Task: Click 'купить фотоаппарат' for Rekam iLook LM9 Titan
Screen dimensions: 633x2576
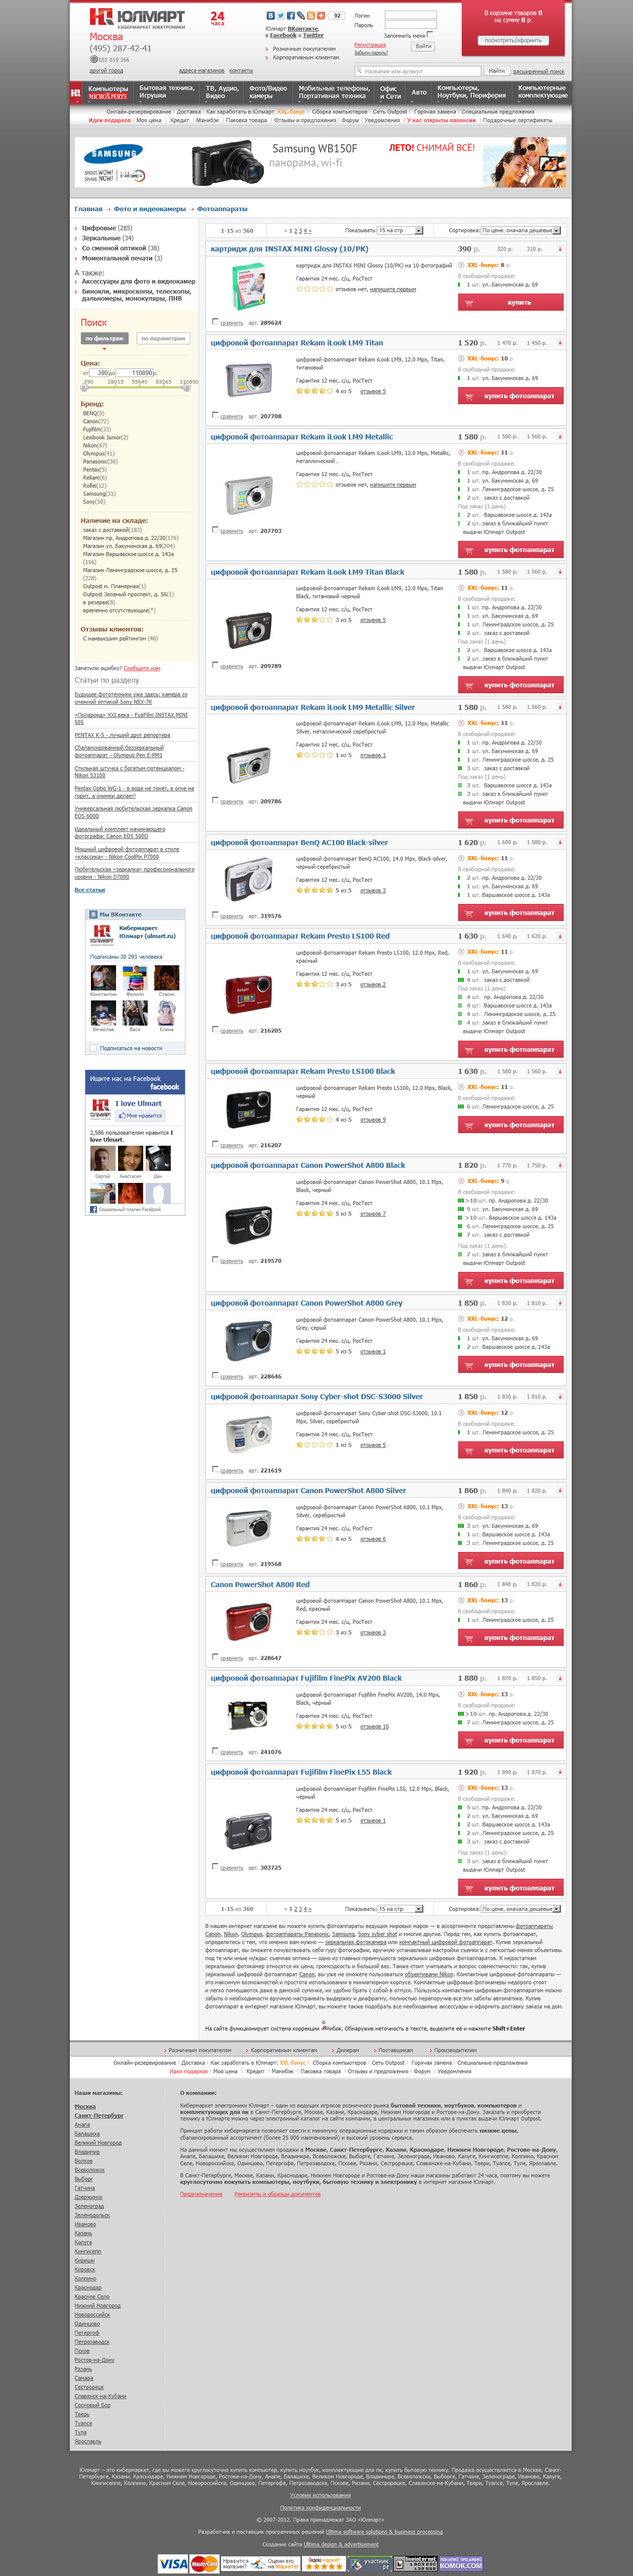Action: tap(510, 396)
